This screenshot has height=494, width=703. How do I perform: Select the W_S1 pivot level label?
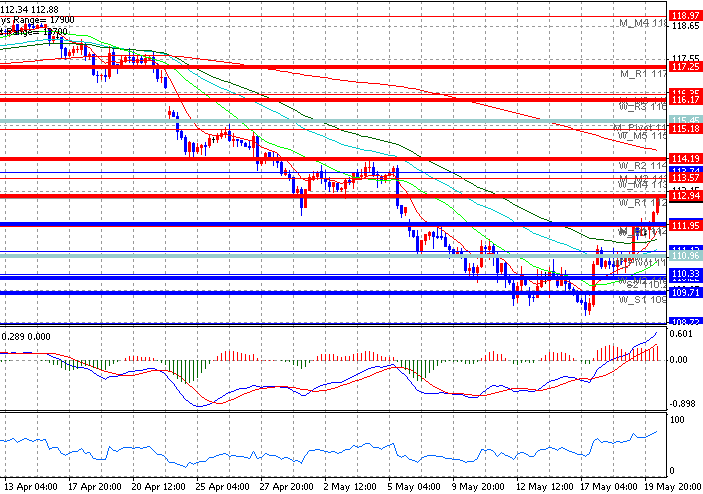pyautogui.click(x=643, y=299)
